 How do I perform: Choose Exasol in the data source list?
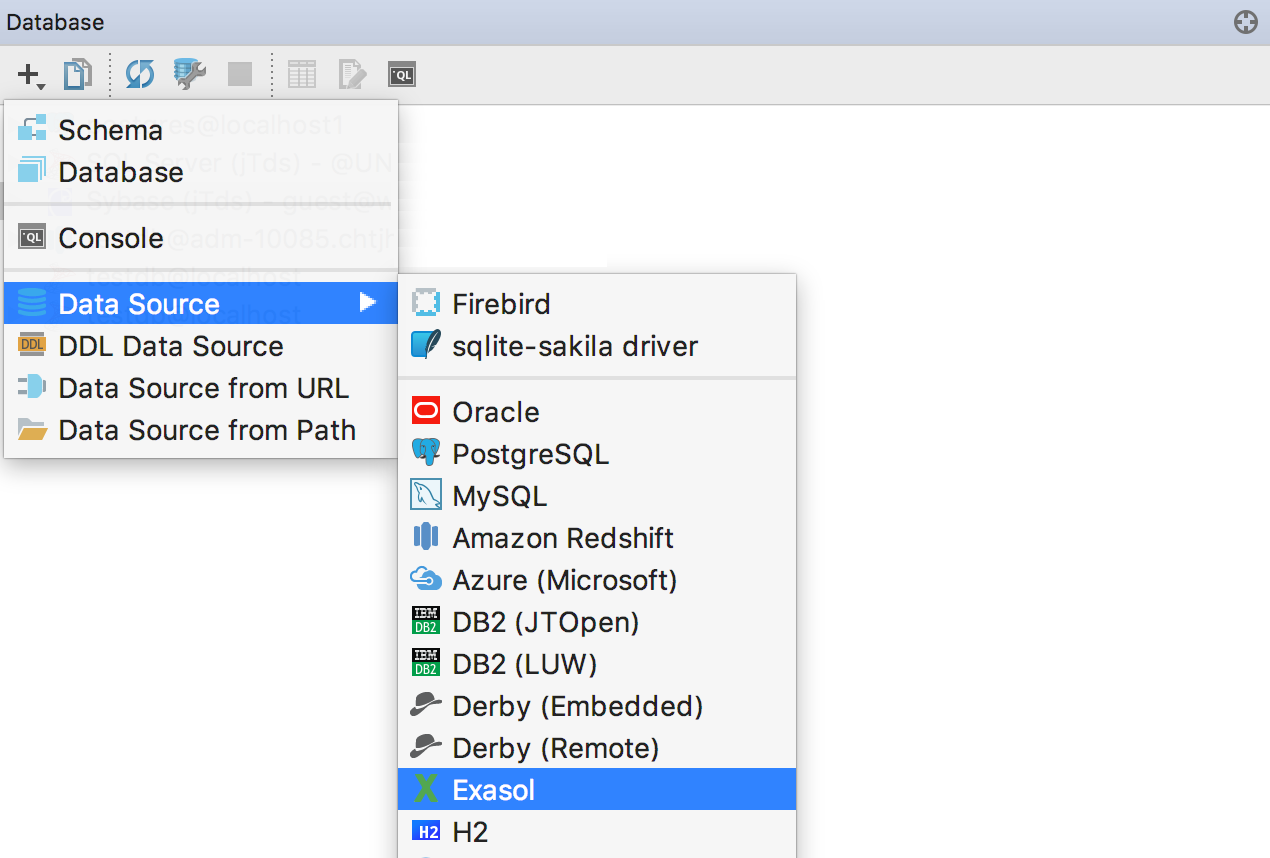(597, 790)
